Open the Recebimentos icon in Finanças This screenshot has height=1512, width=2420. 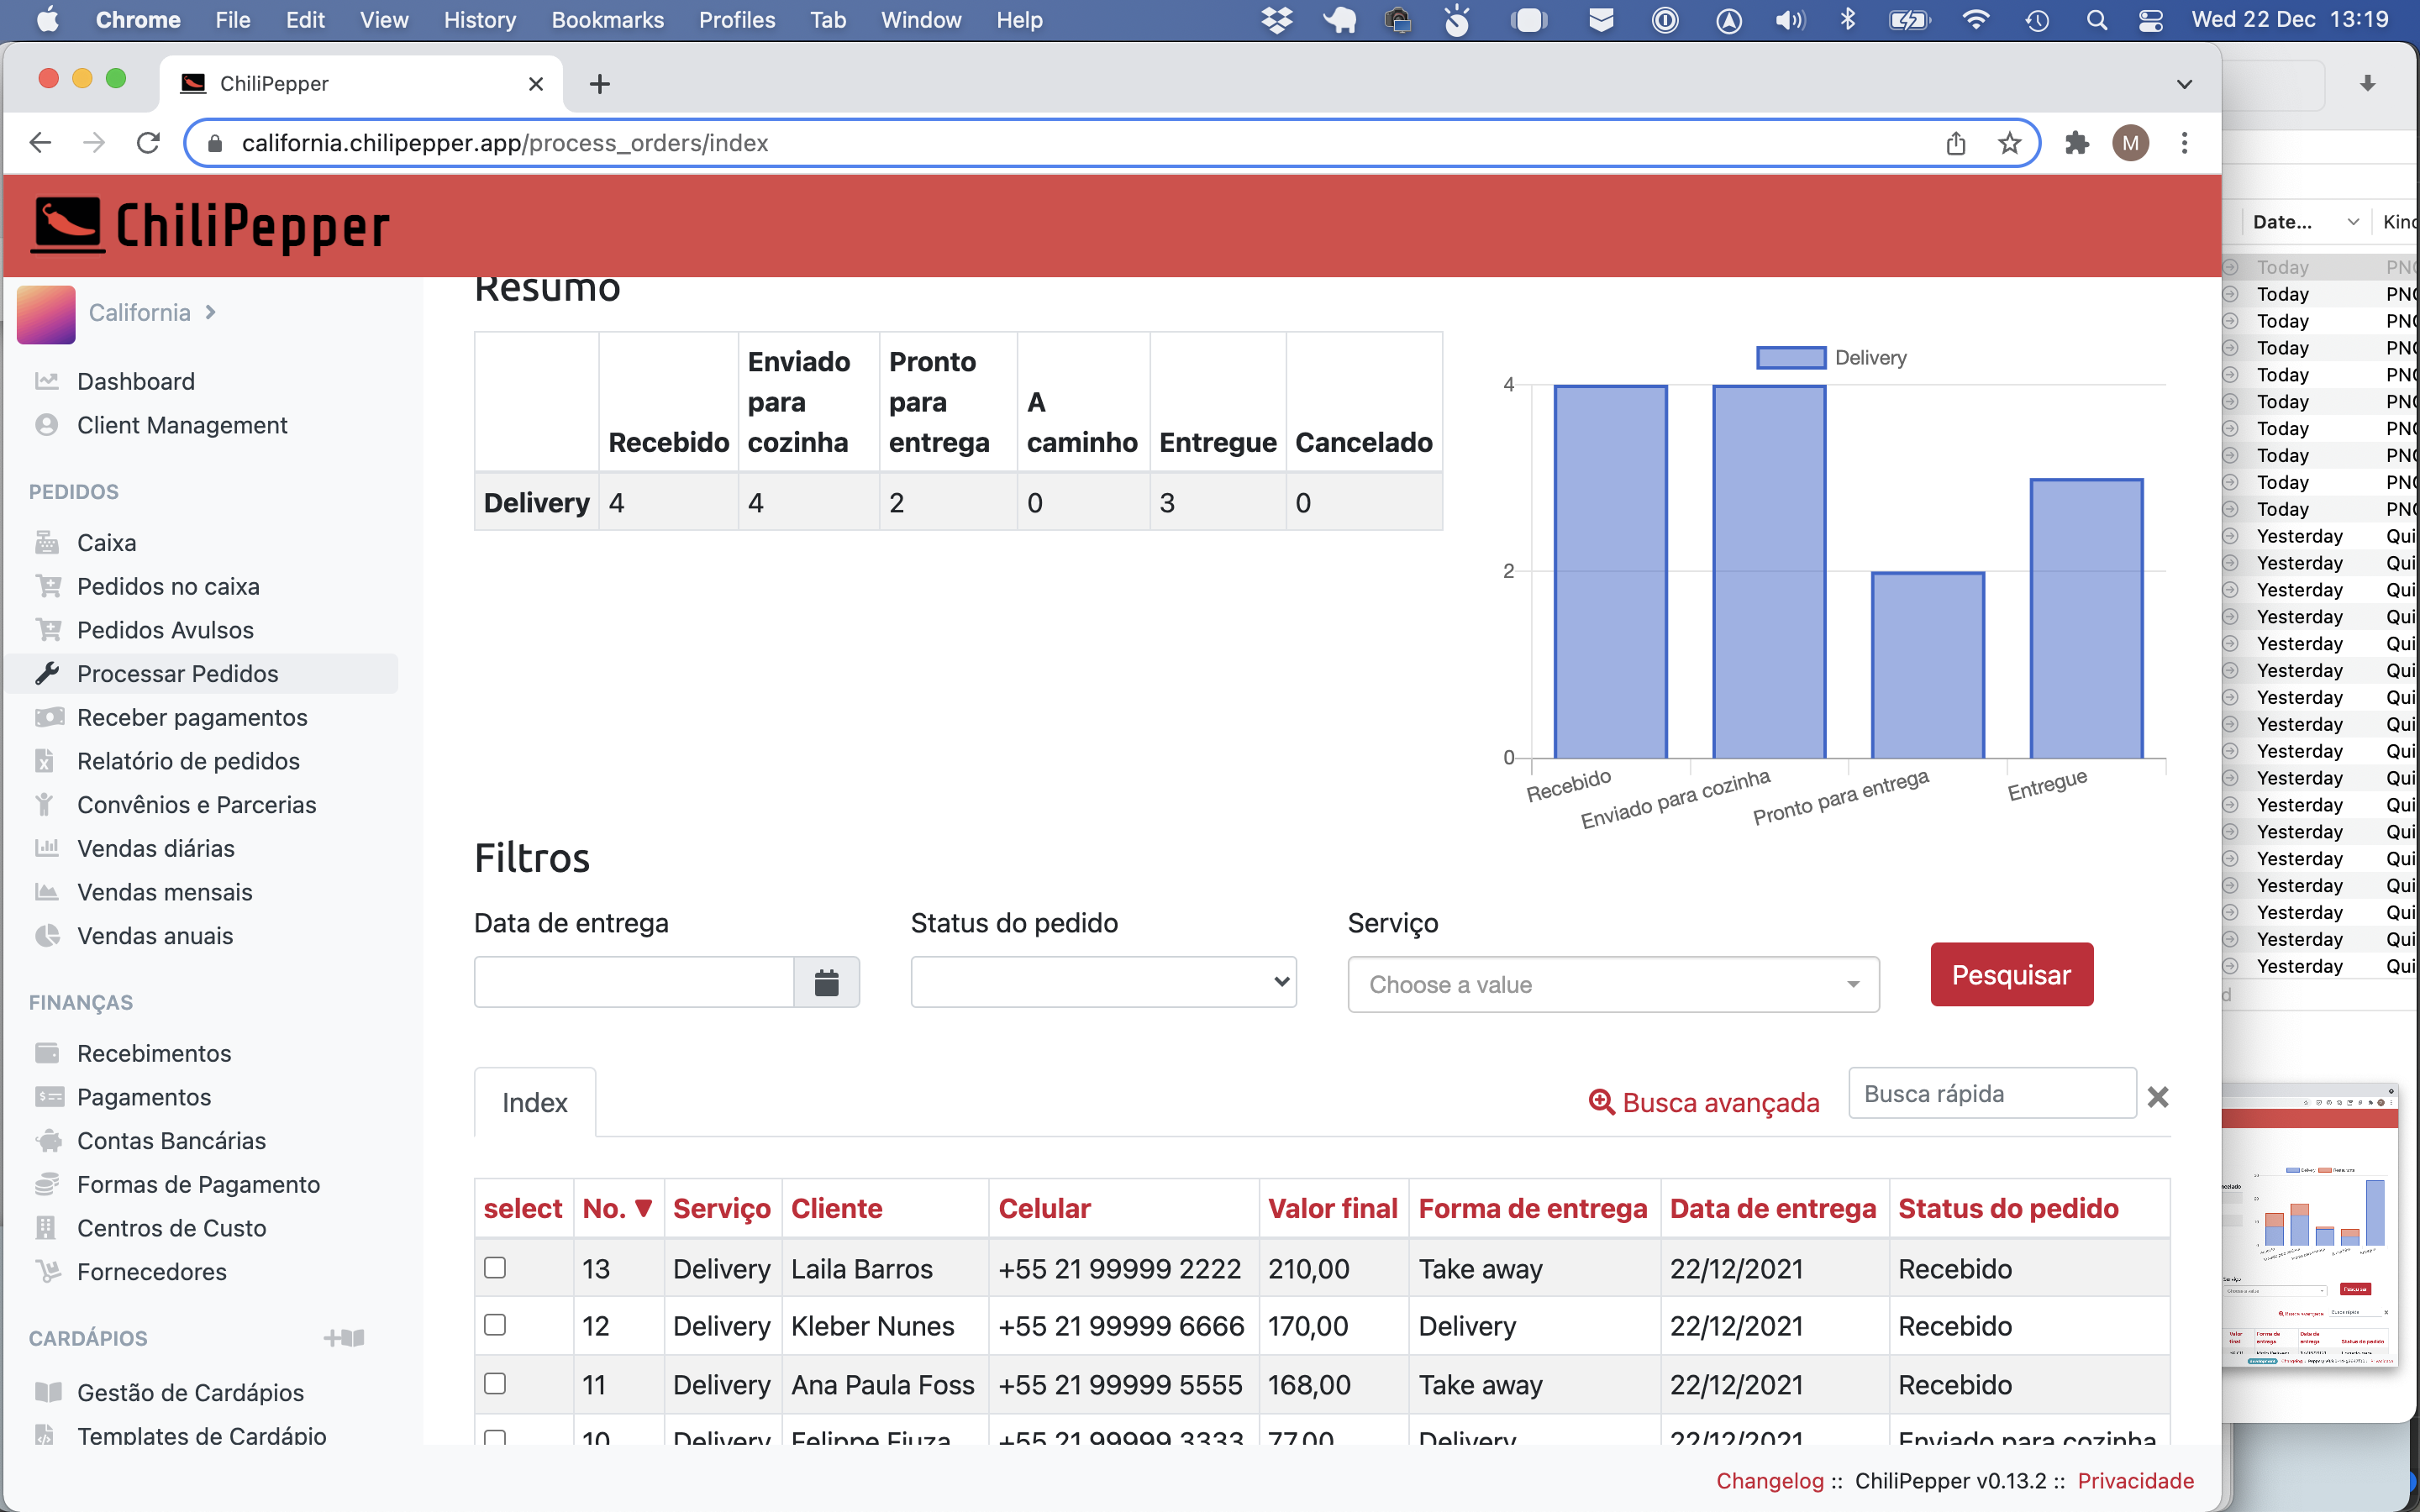(x=47, y=1053)
